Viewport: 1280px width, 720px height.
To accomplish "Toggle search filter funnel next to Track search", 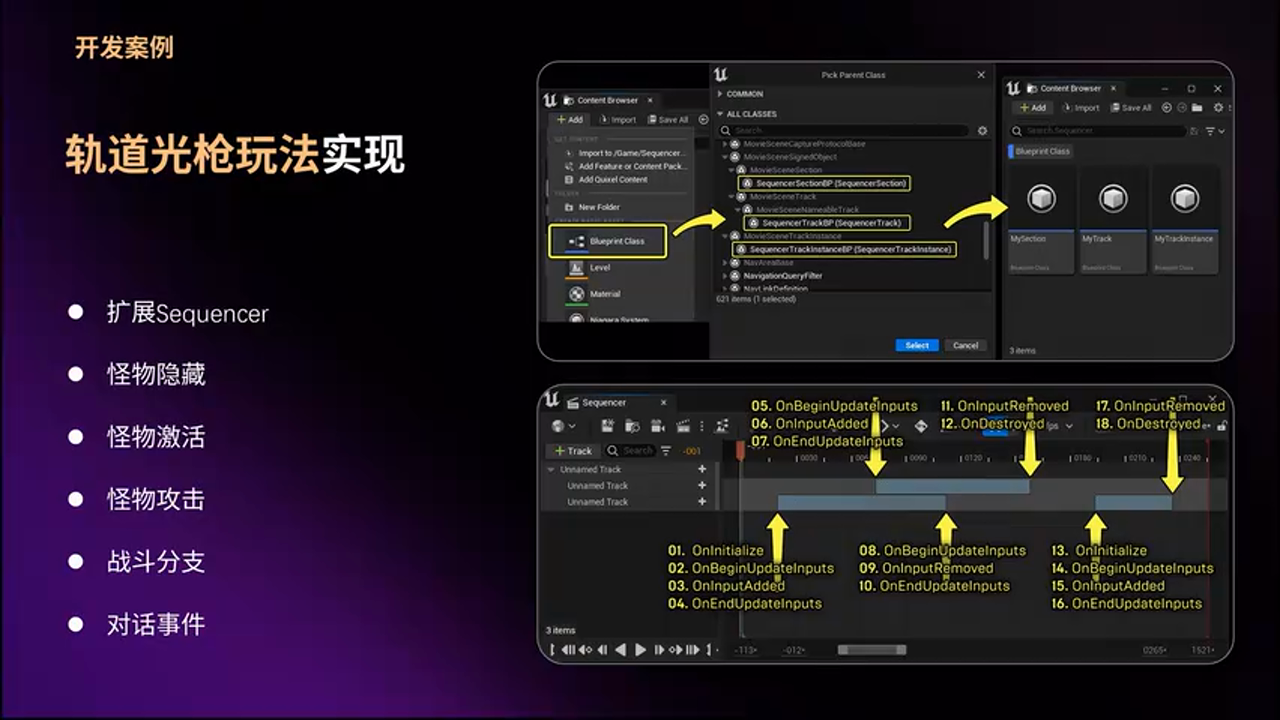I will click(x=664, y=451).
